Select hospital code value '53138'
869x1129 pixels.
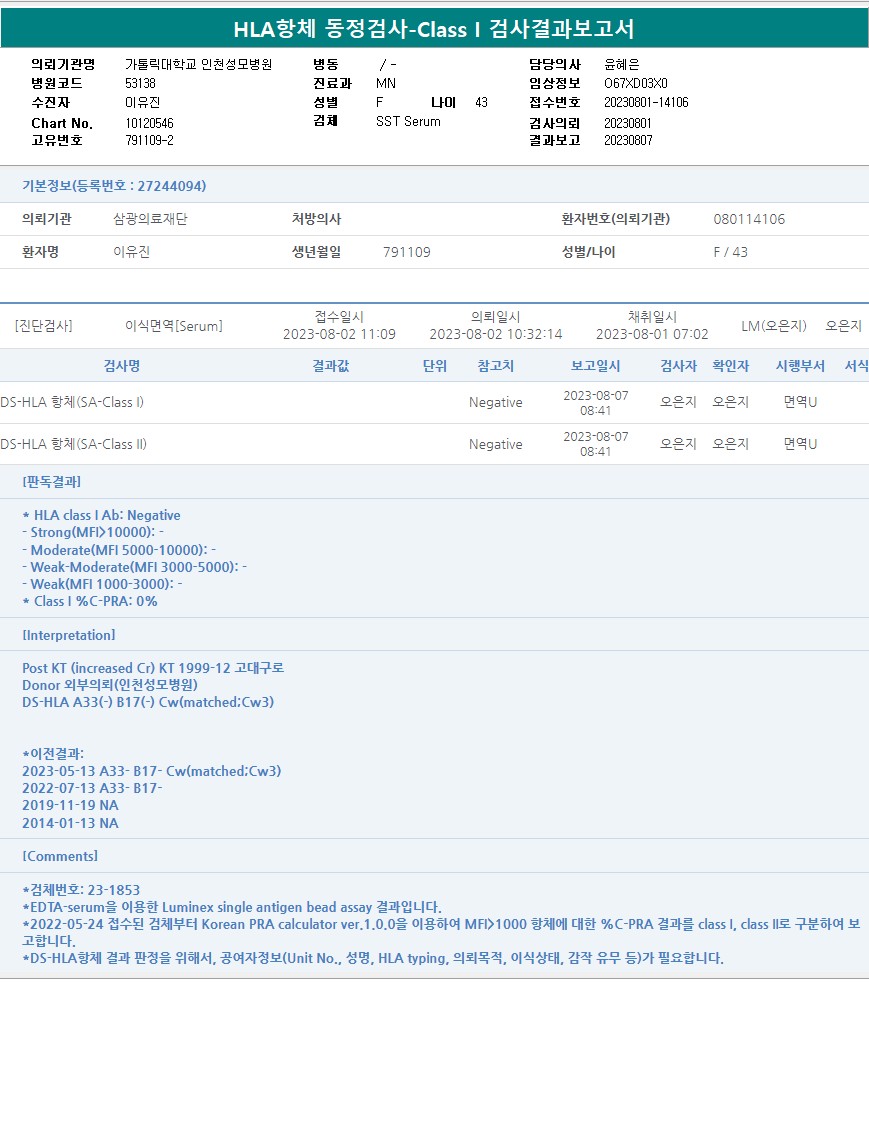[140, 84]
